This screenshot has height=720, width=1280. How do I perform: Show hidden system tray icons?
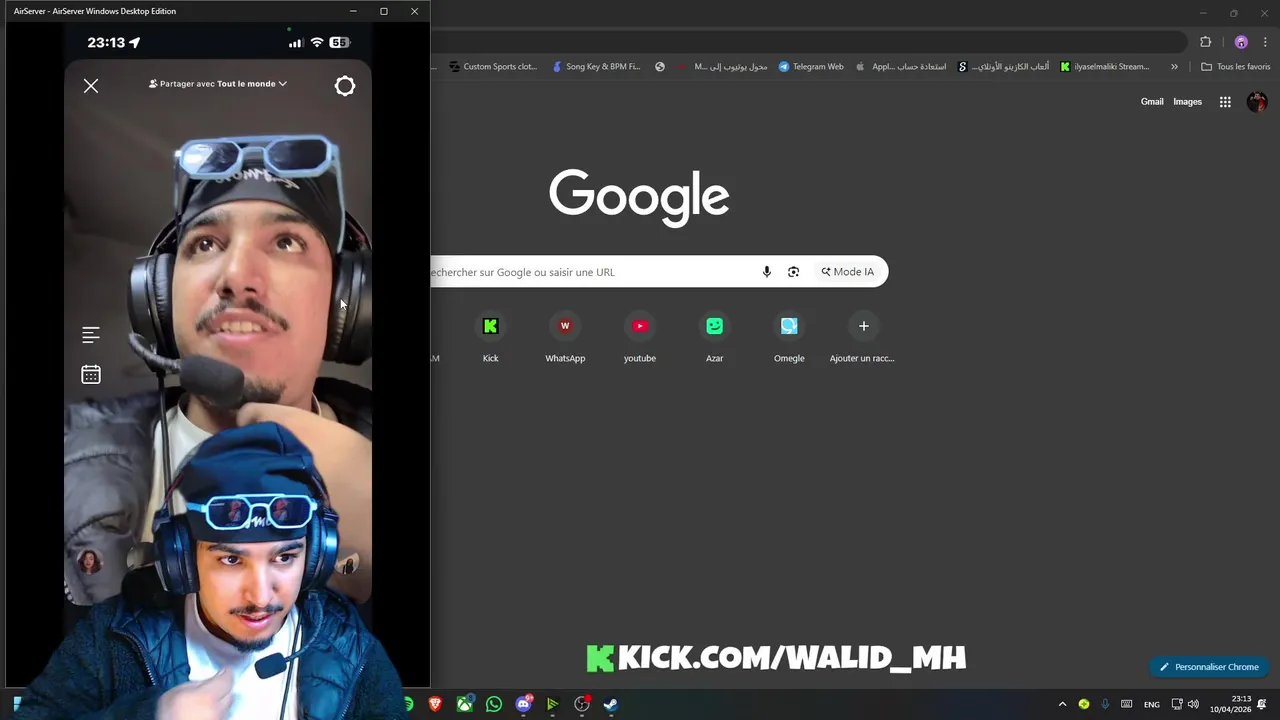click(x=1062, y=704)
